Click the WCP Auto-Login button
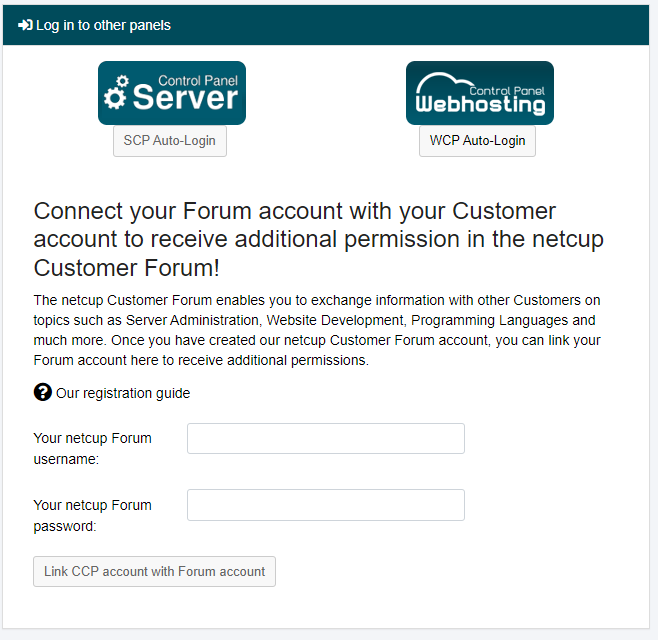 pos(477,141)
